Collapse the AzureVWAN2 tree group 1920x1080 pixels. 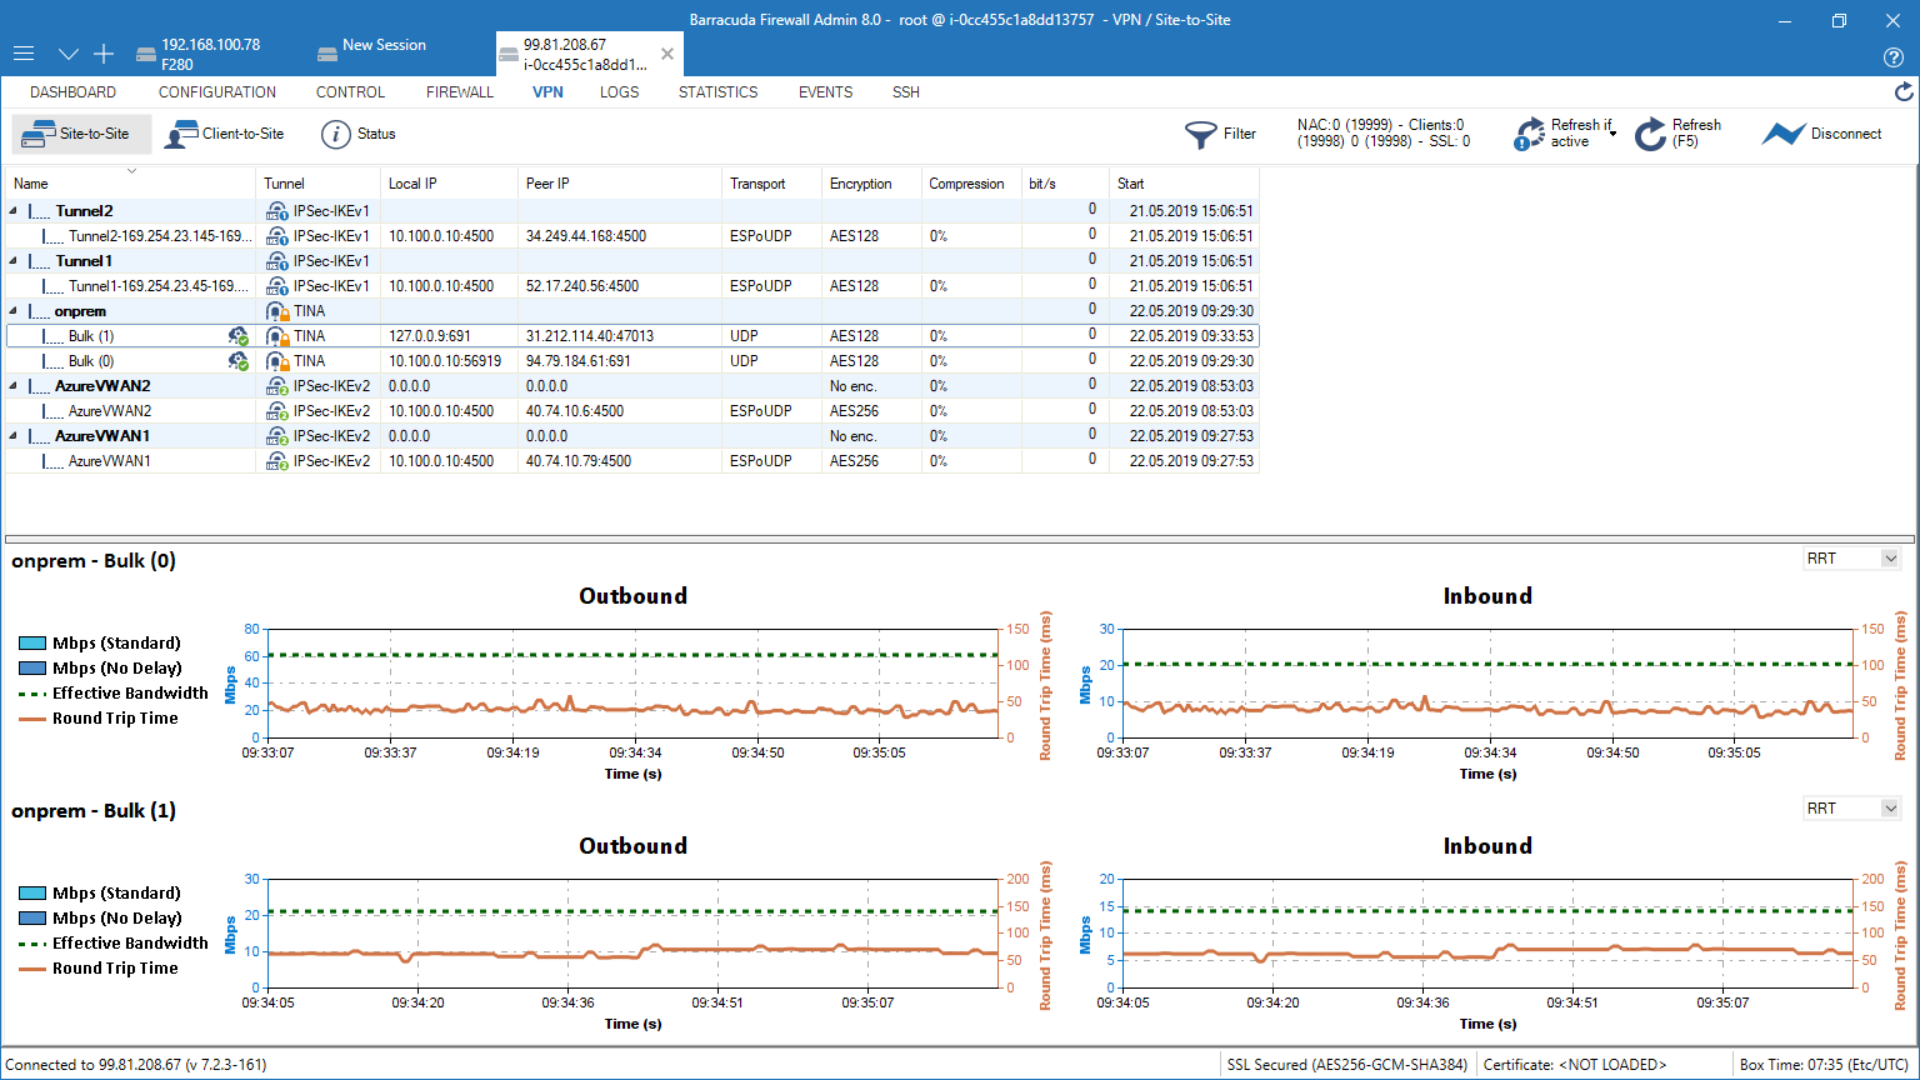13,386
